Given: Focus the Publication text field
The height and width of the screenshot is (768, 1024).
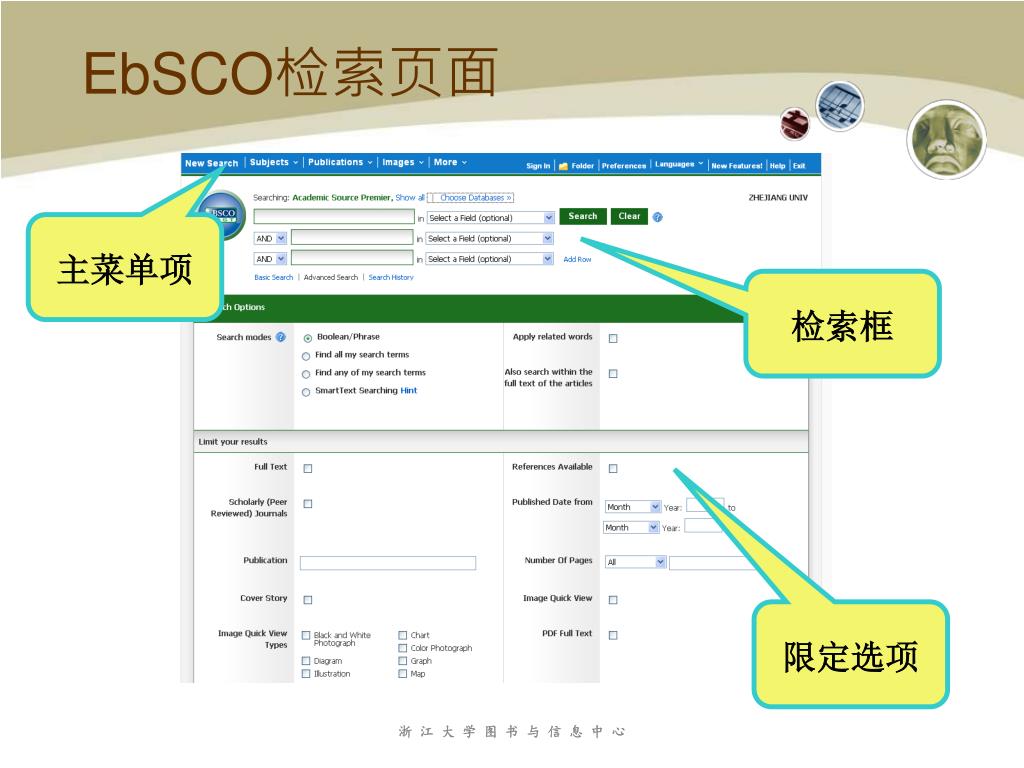Looking at the screenshot, I should tap(388, 563).
